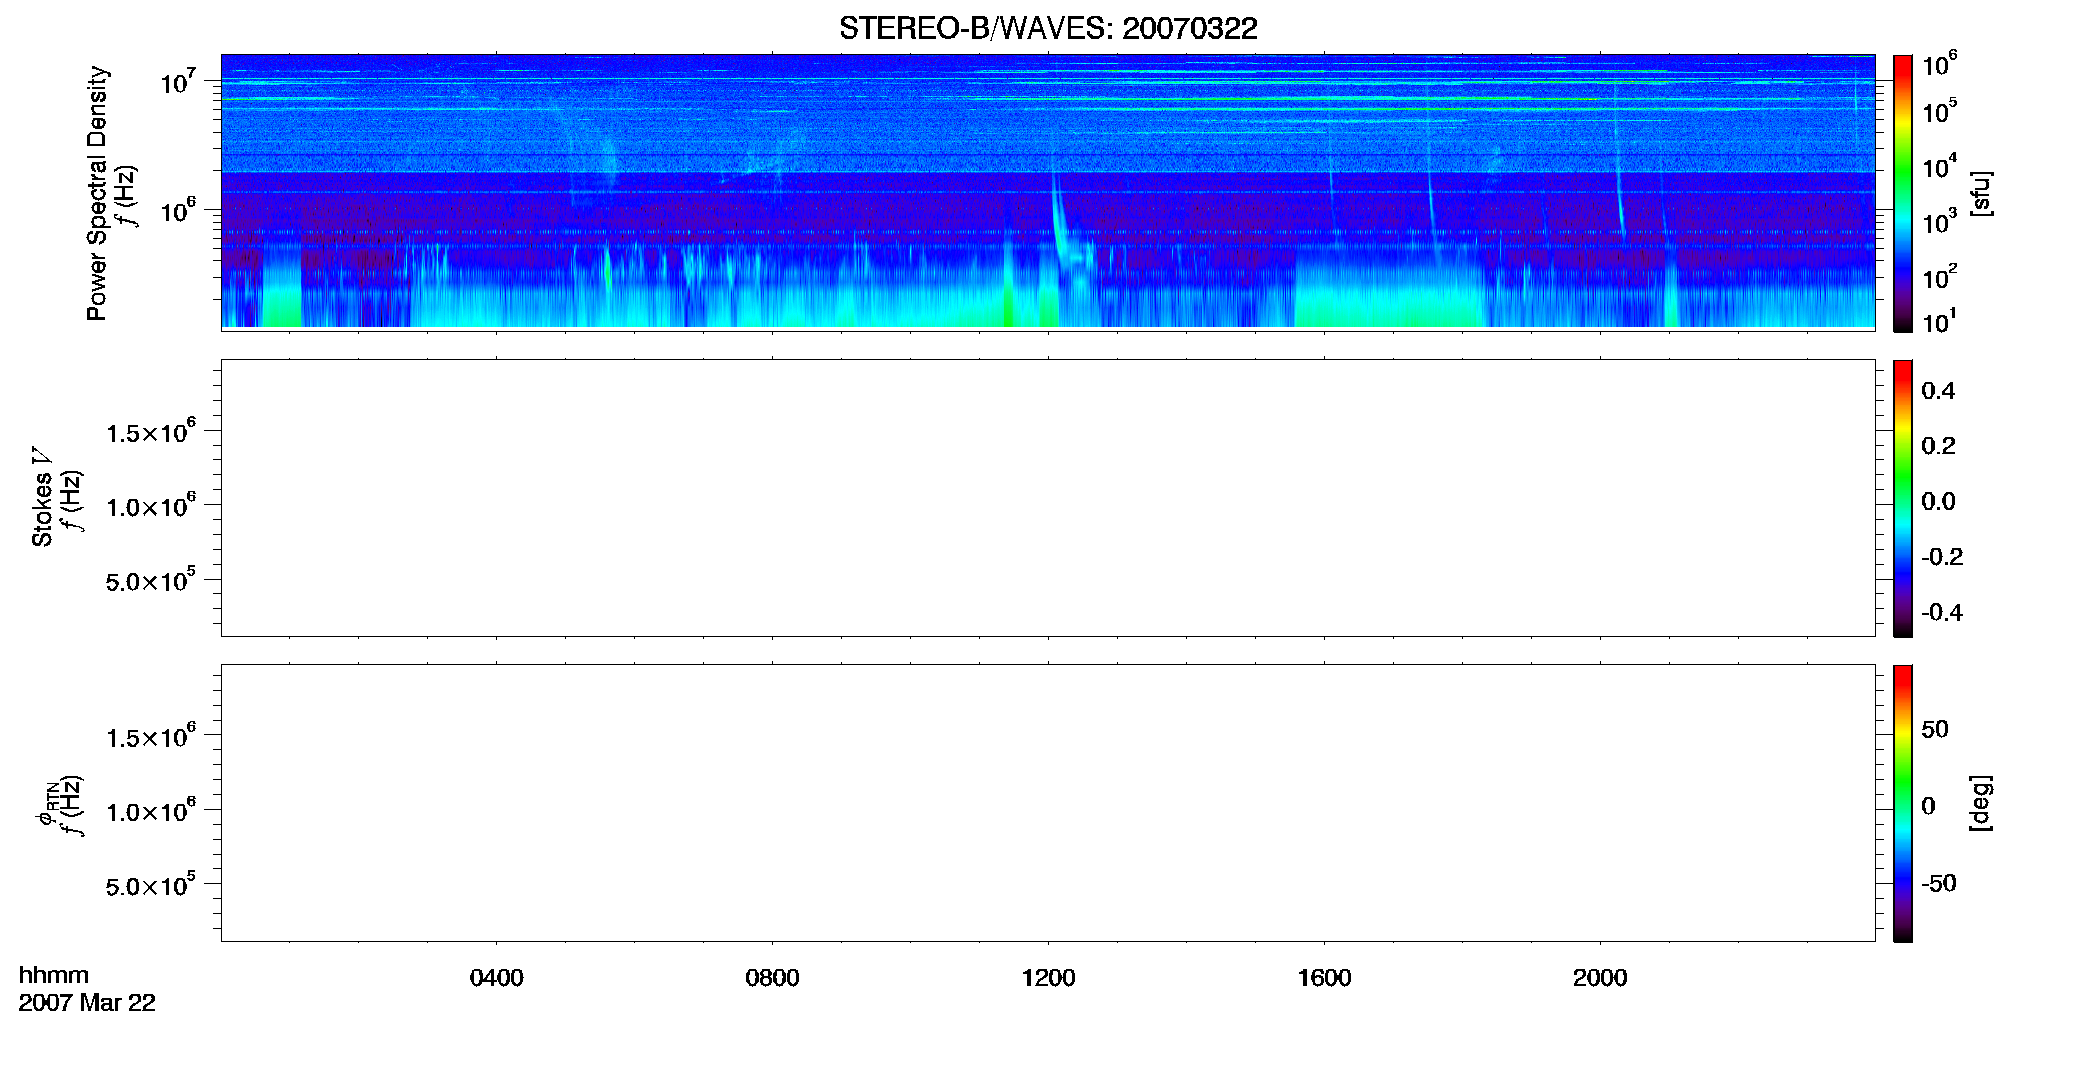Click the 5.0×10^5 tick on phi RTN axis
Screen dimensions: 2096x1080
(151, 886)
